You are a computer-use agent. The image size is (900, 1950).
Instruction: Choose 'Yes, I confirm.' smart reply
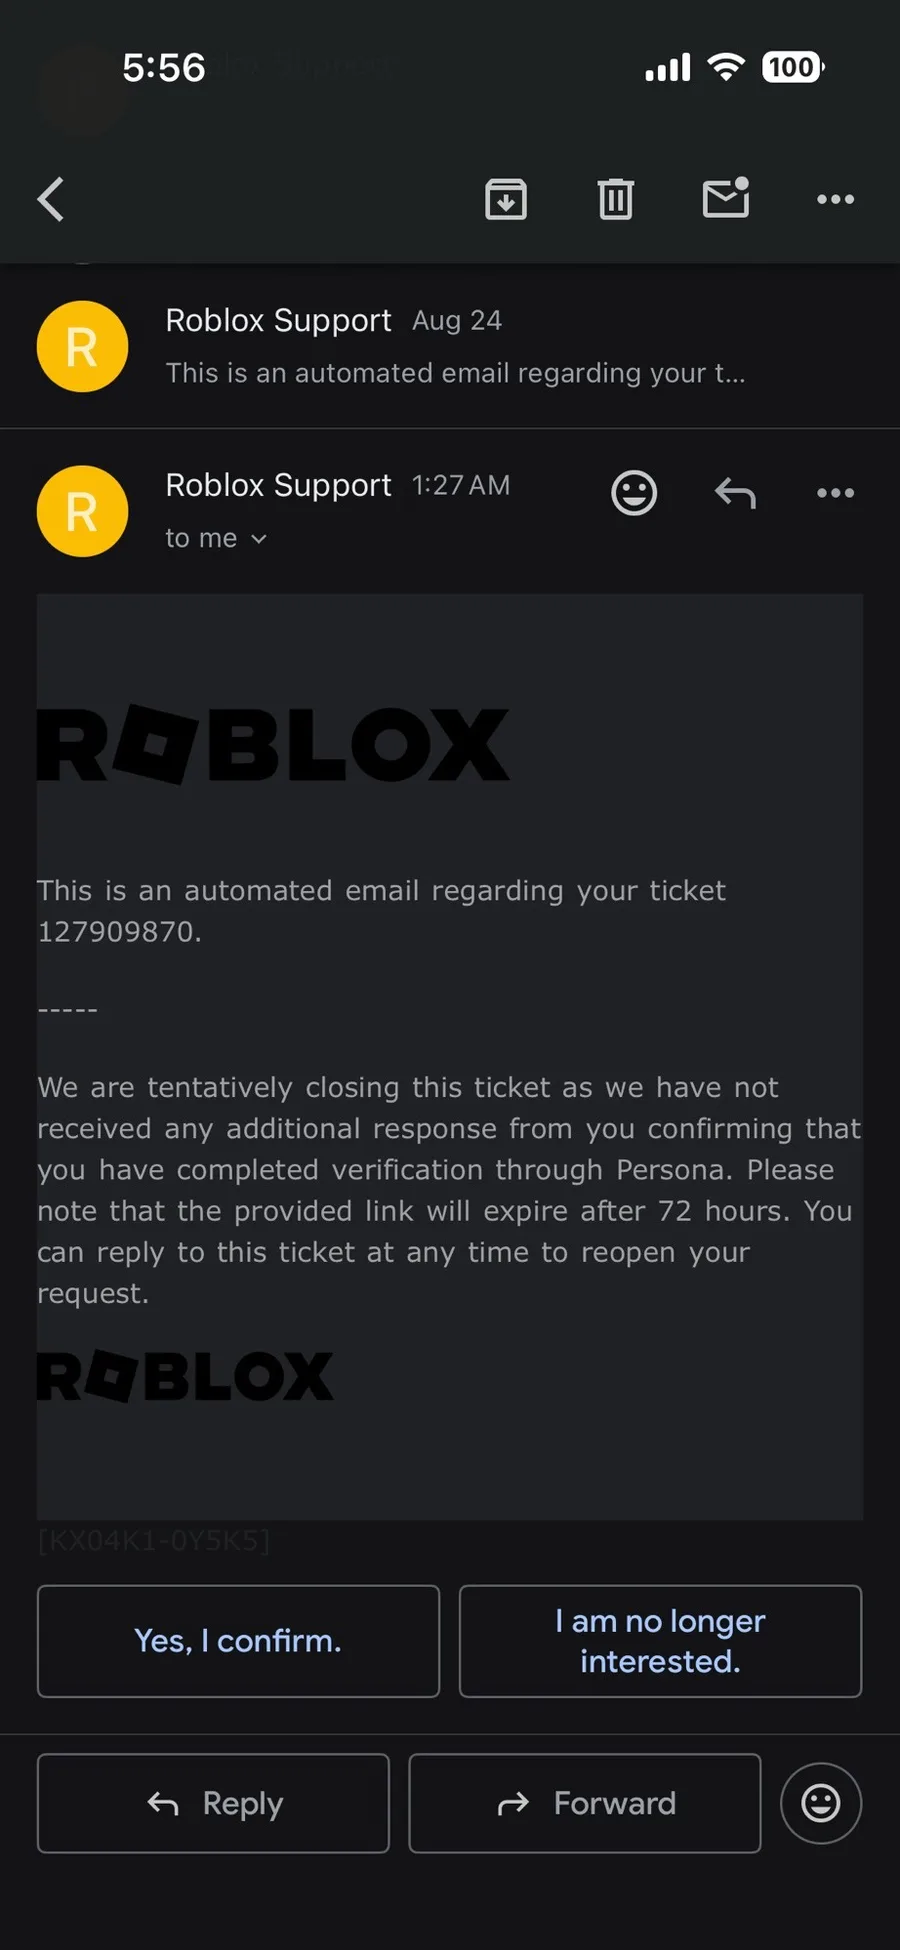pos(238,1641)
